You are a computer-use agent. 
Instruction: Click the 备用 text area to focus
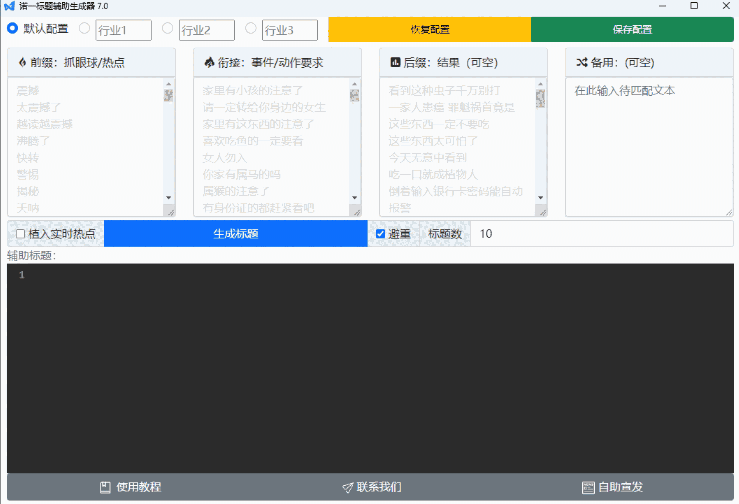click(647, 150)
